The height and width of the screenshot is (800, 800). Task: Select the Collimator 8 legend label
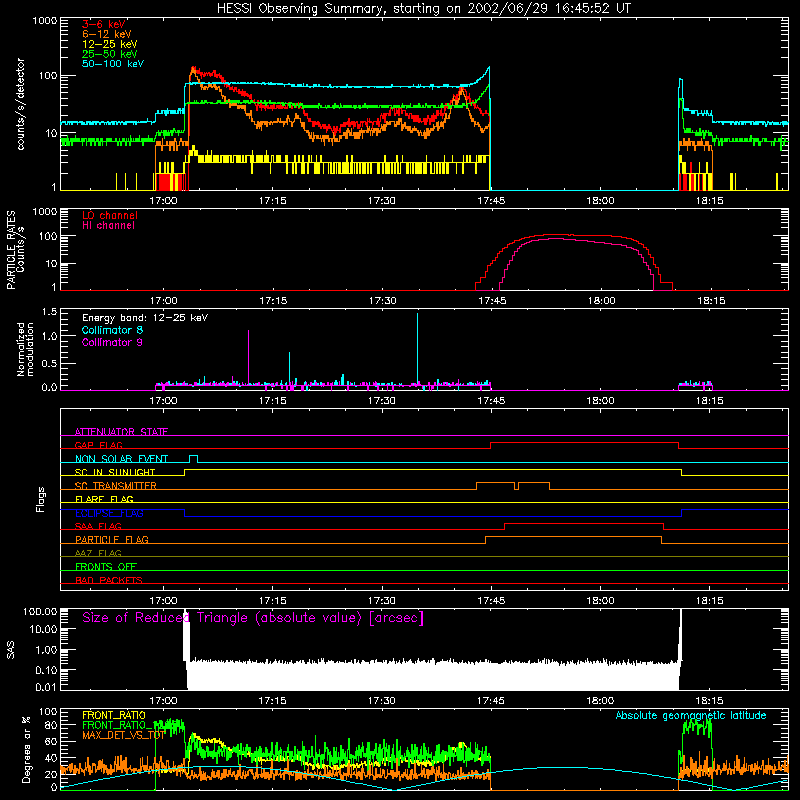[112, 330]
